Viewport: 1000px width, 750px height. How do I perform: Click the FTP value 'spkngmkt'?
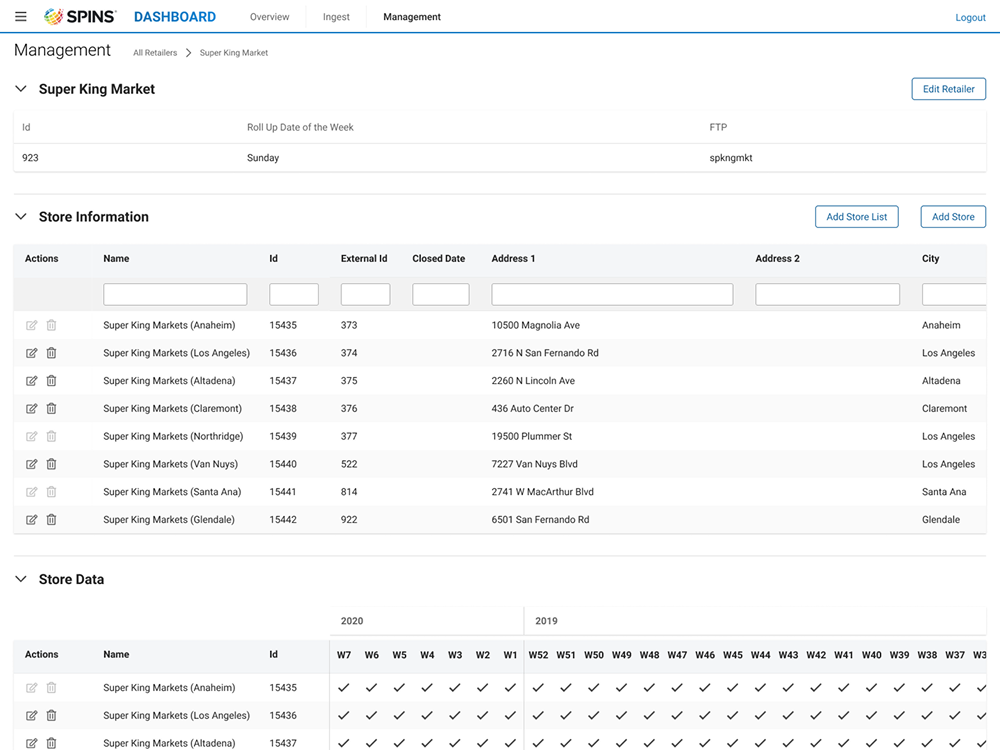click(730, 158)
